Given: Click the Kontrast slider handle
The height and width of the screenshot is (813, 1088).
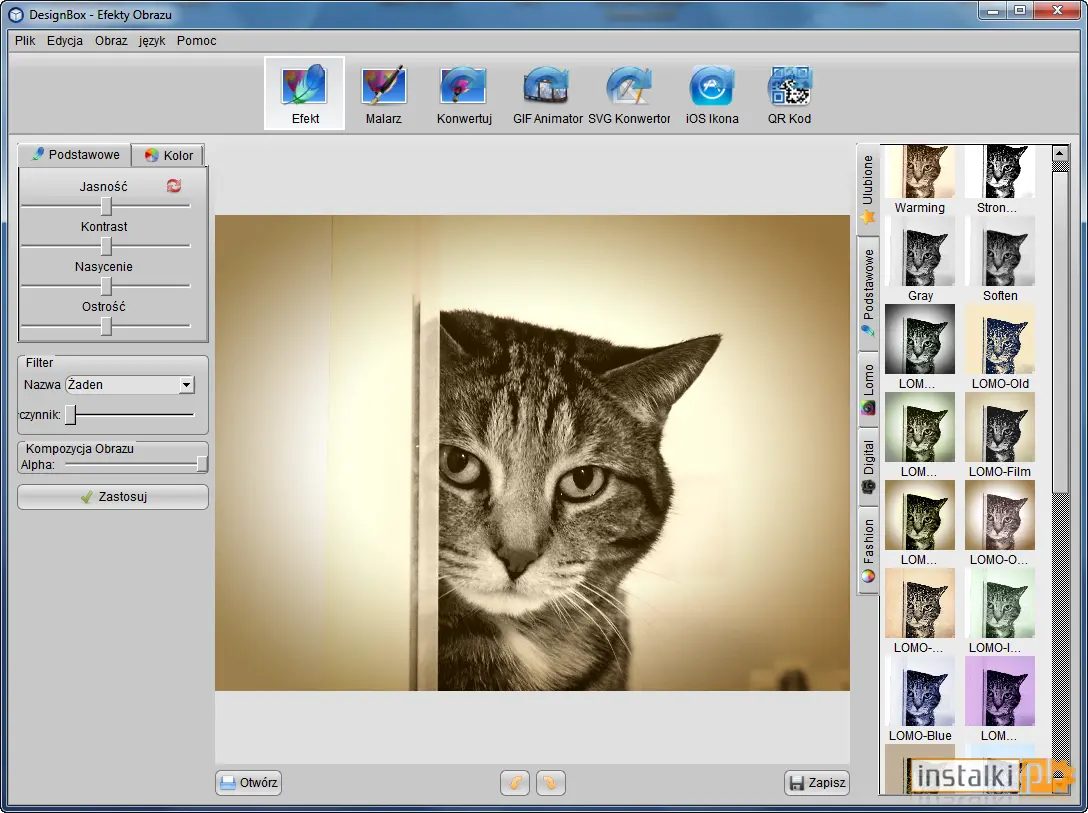Looking at the screenshot, I should tap(106, 246).
